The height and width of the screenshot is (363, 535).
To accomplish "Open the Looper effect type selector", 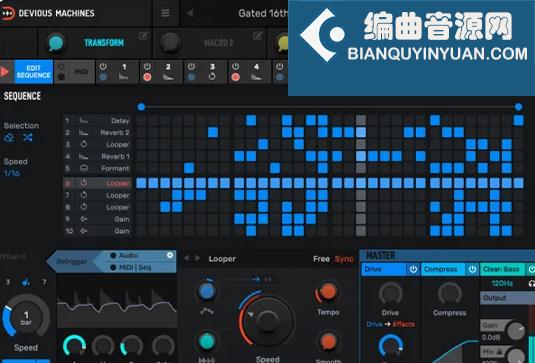I will [222, 259].
